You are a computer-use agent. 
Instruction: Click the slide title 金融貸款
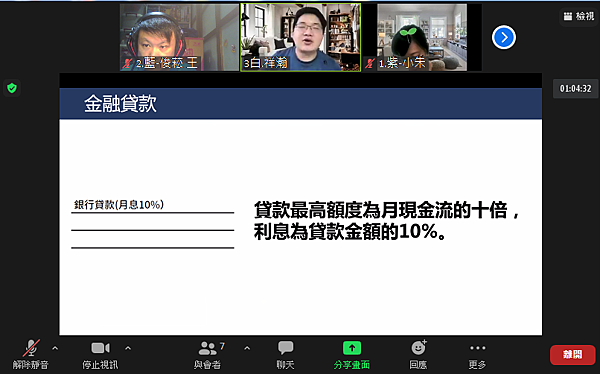click(x=120, y=104)
